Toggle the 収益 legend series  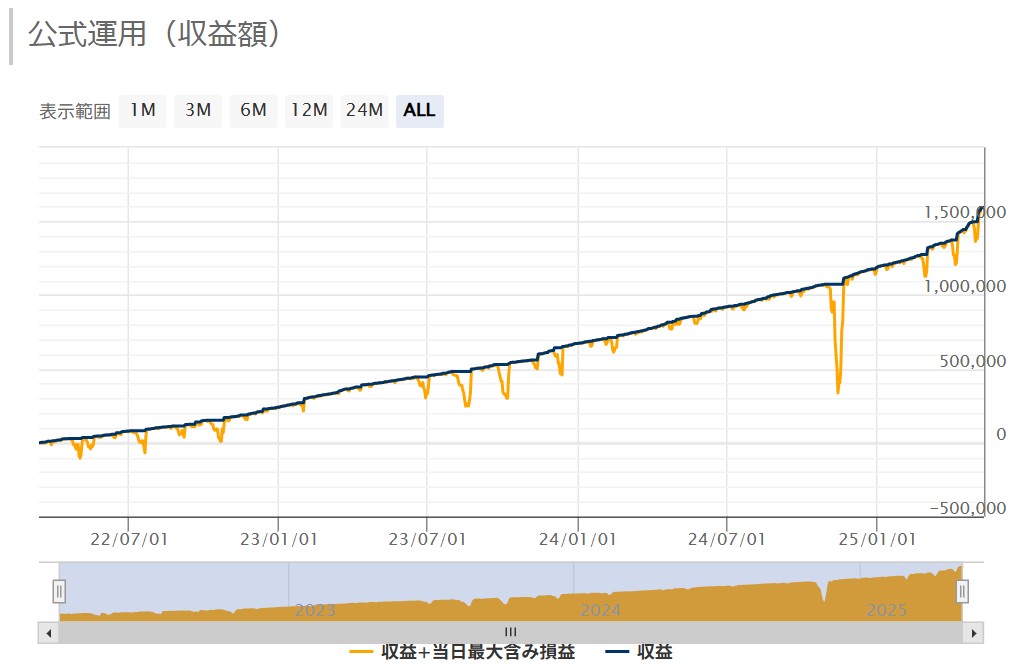click(639, 652)
